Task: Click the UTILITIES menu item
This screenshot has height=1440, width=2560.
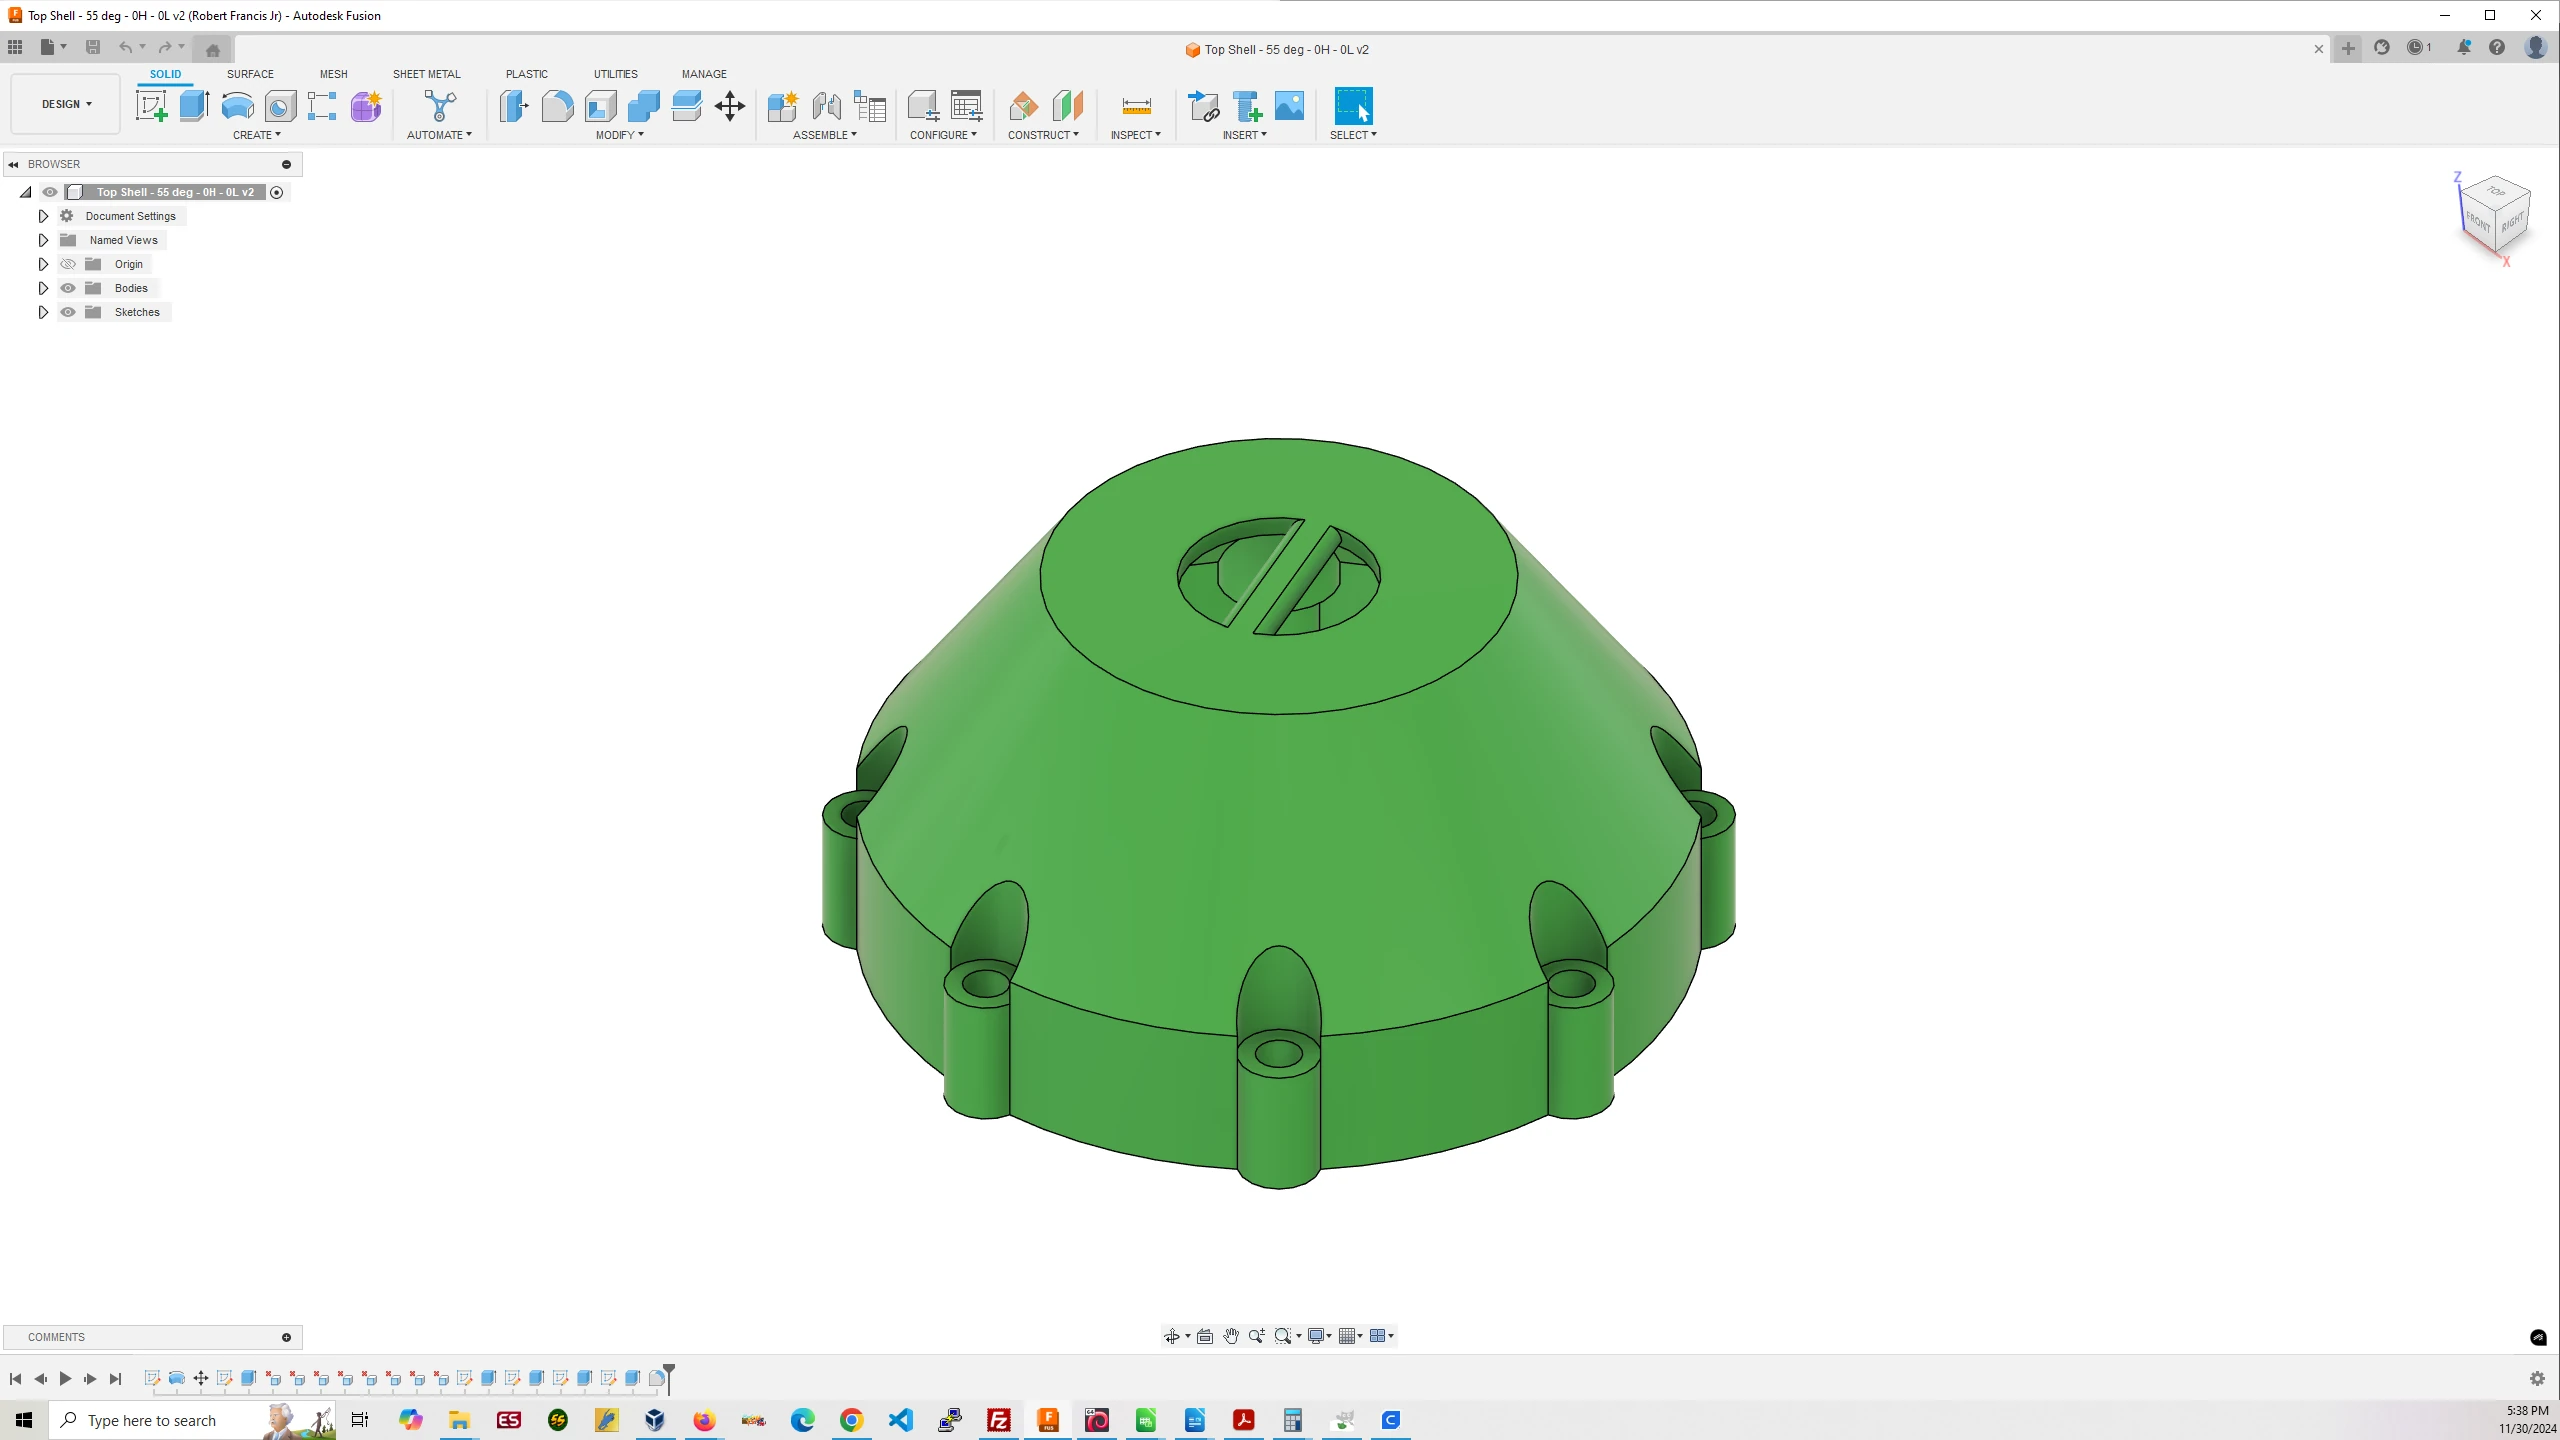Action: 614,74
